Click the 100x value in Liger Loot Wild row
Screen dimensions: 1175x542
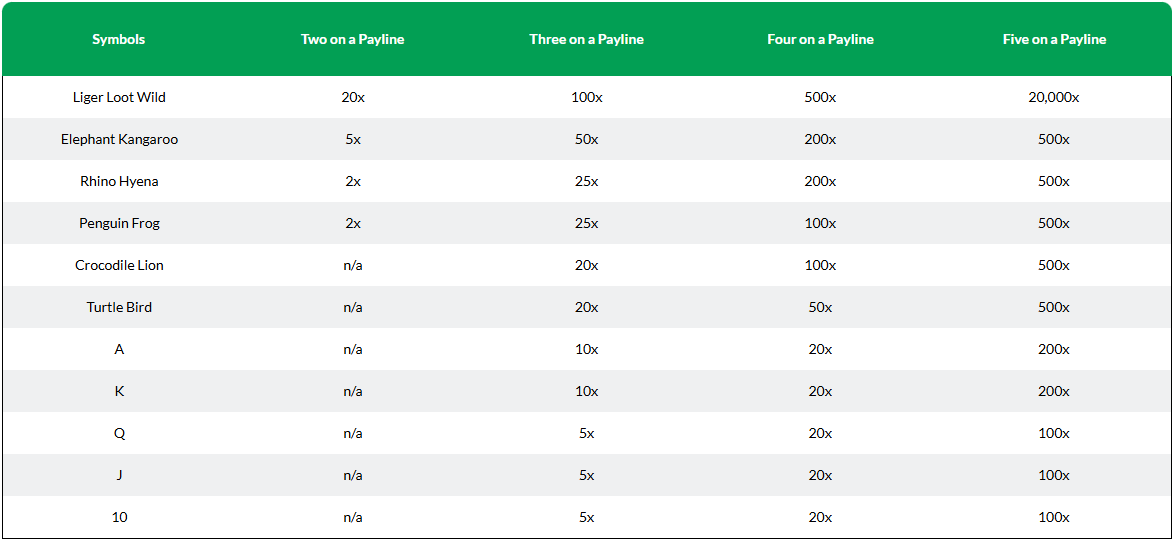[586, 97]
